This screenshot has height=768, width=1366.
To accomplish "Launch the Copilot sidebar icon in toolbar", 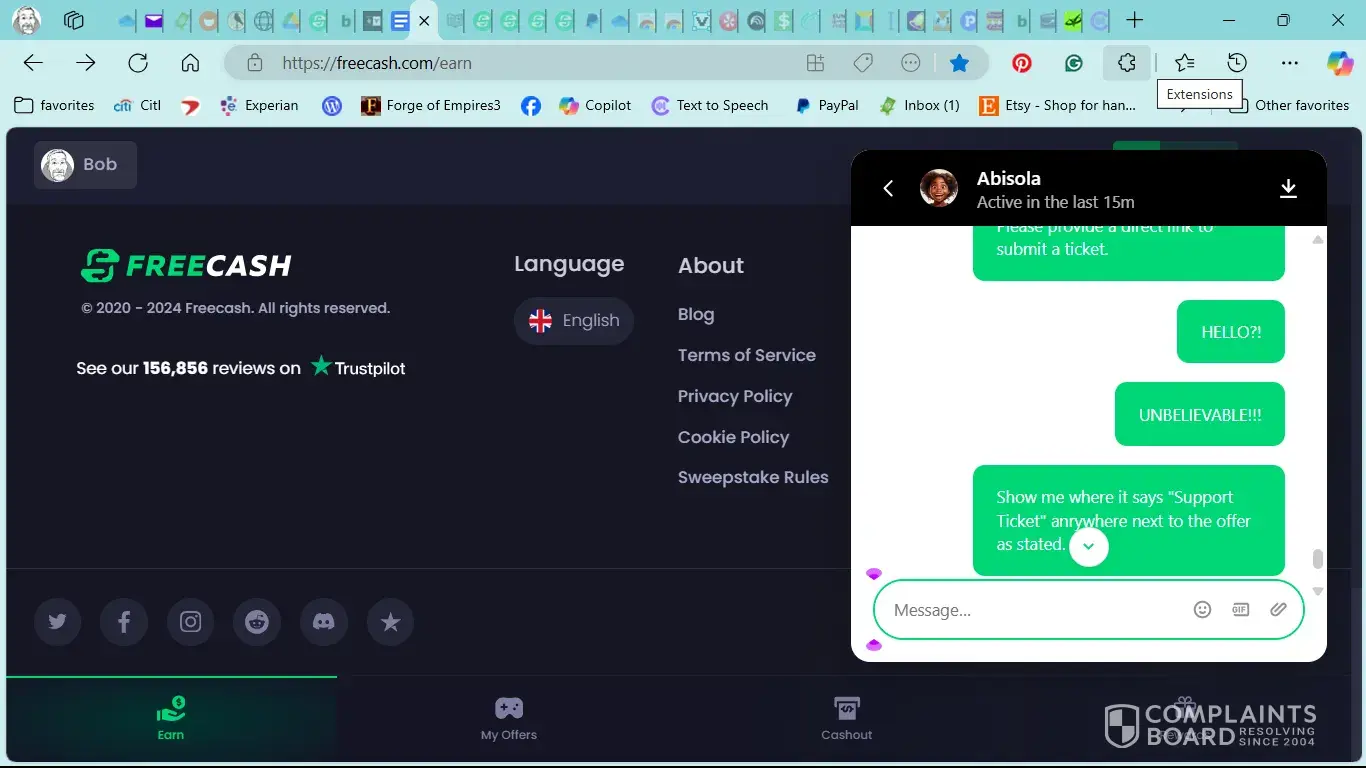I will (x=1340, y=63).
